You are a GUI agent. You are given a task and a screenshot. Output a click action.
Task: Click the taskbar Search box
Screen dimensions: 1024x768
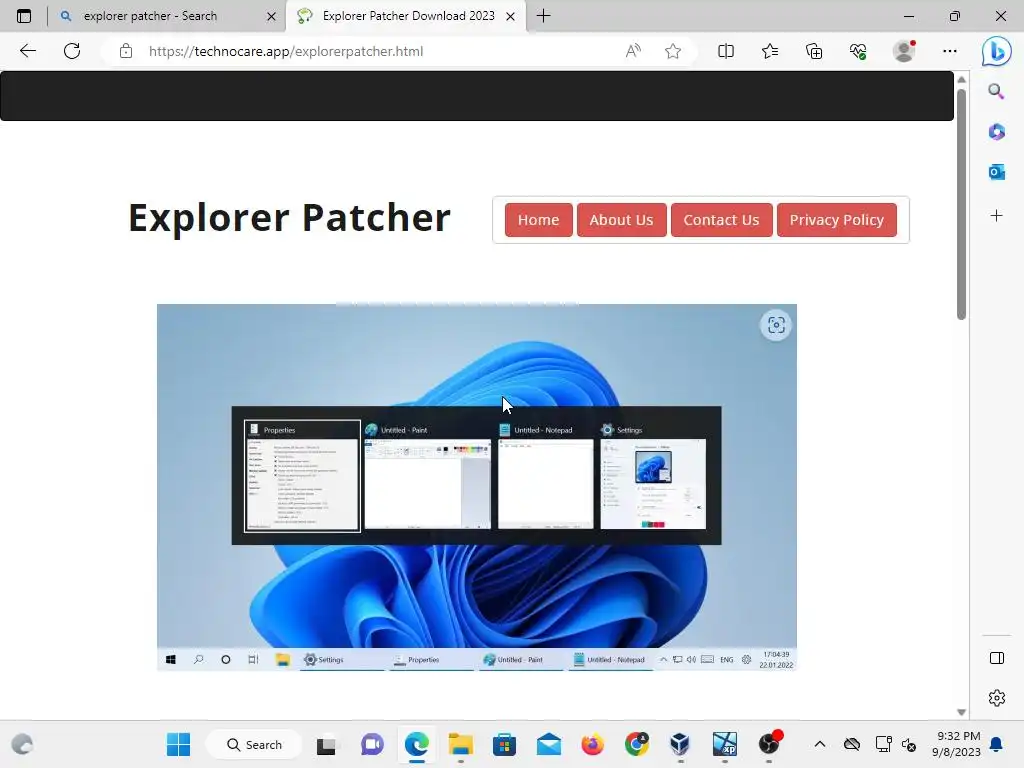tap(254, 744)
